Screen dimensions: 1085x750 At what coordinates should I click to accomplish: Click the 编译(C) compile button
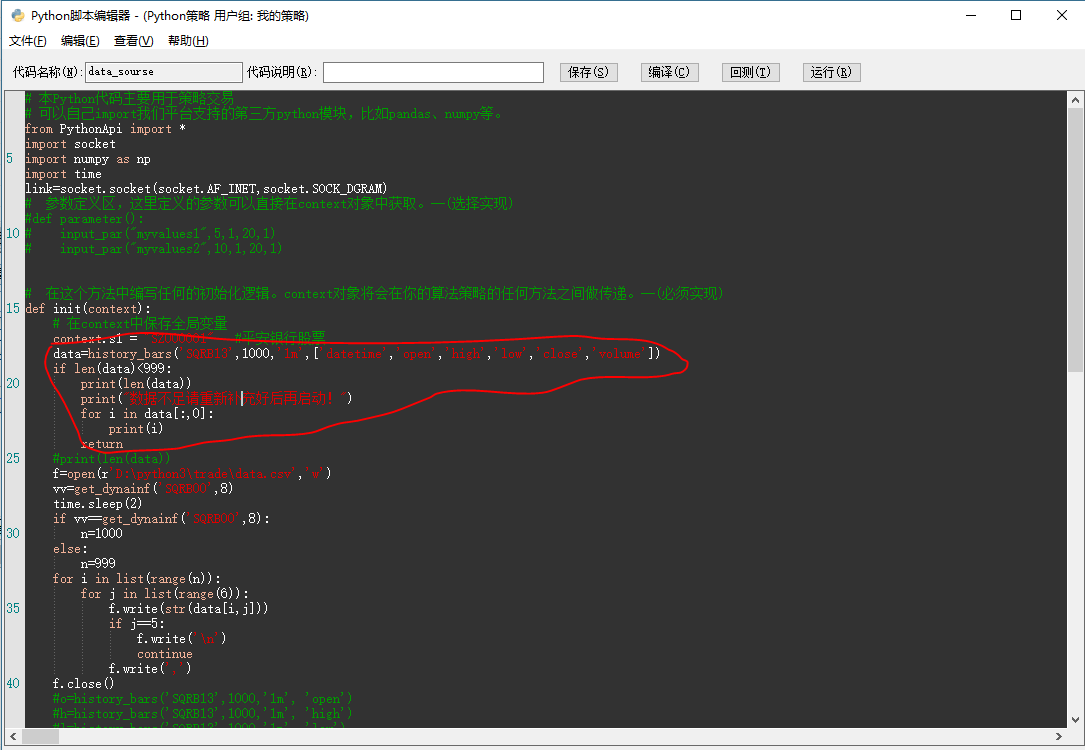pyautogui.click(x=669, y=72)
